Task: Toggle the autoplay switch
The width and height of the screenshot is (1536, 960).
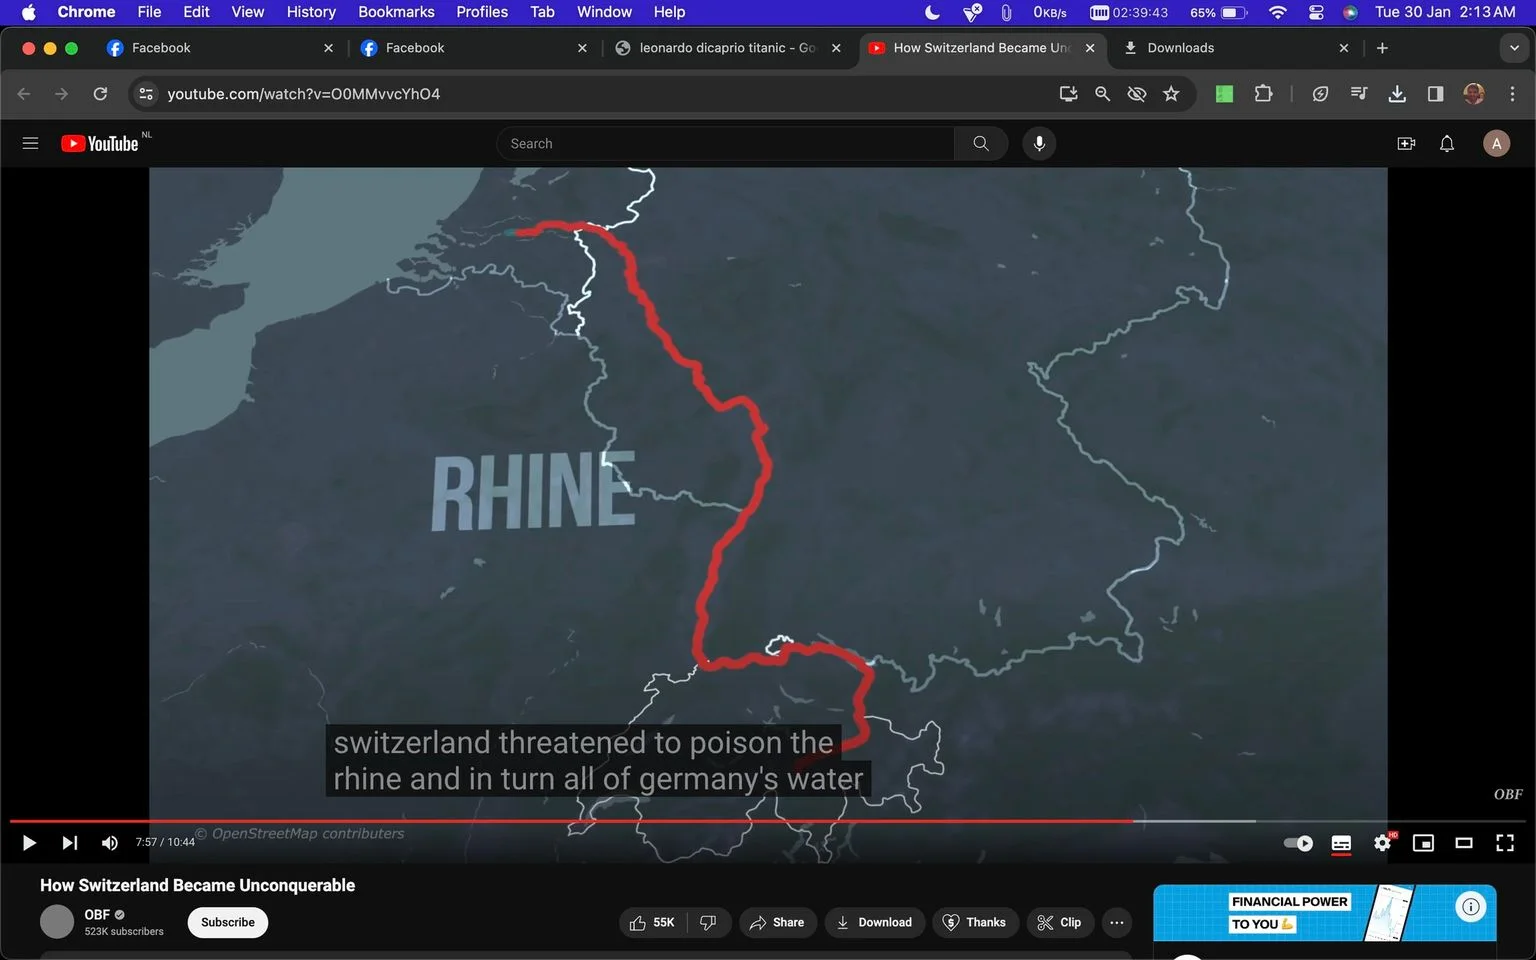Action: [1298, 843]
